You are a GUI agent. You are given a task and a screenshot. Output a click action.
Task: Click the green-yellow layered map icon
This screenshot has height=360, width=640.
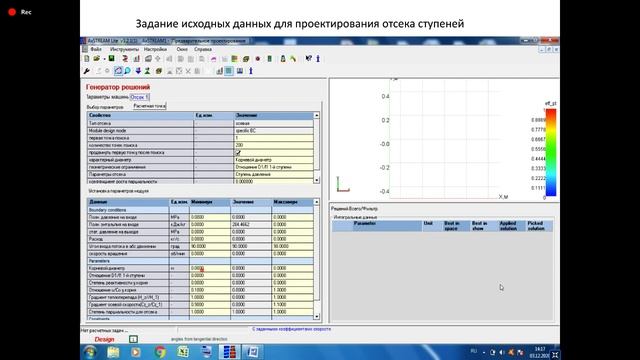[235, 59]
